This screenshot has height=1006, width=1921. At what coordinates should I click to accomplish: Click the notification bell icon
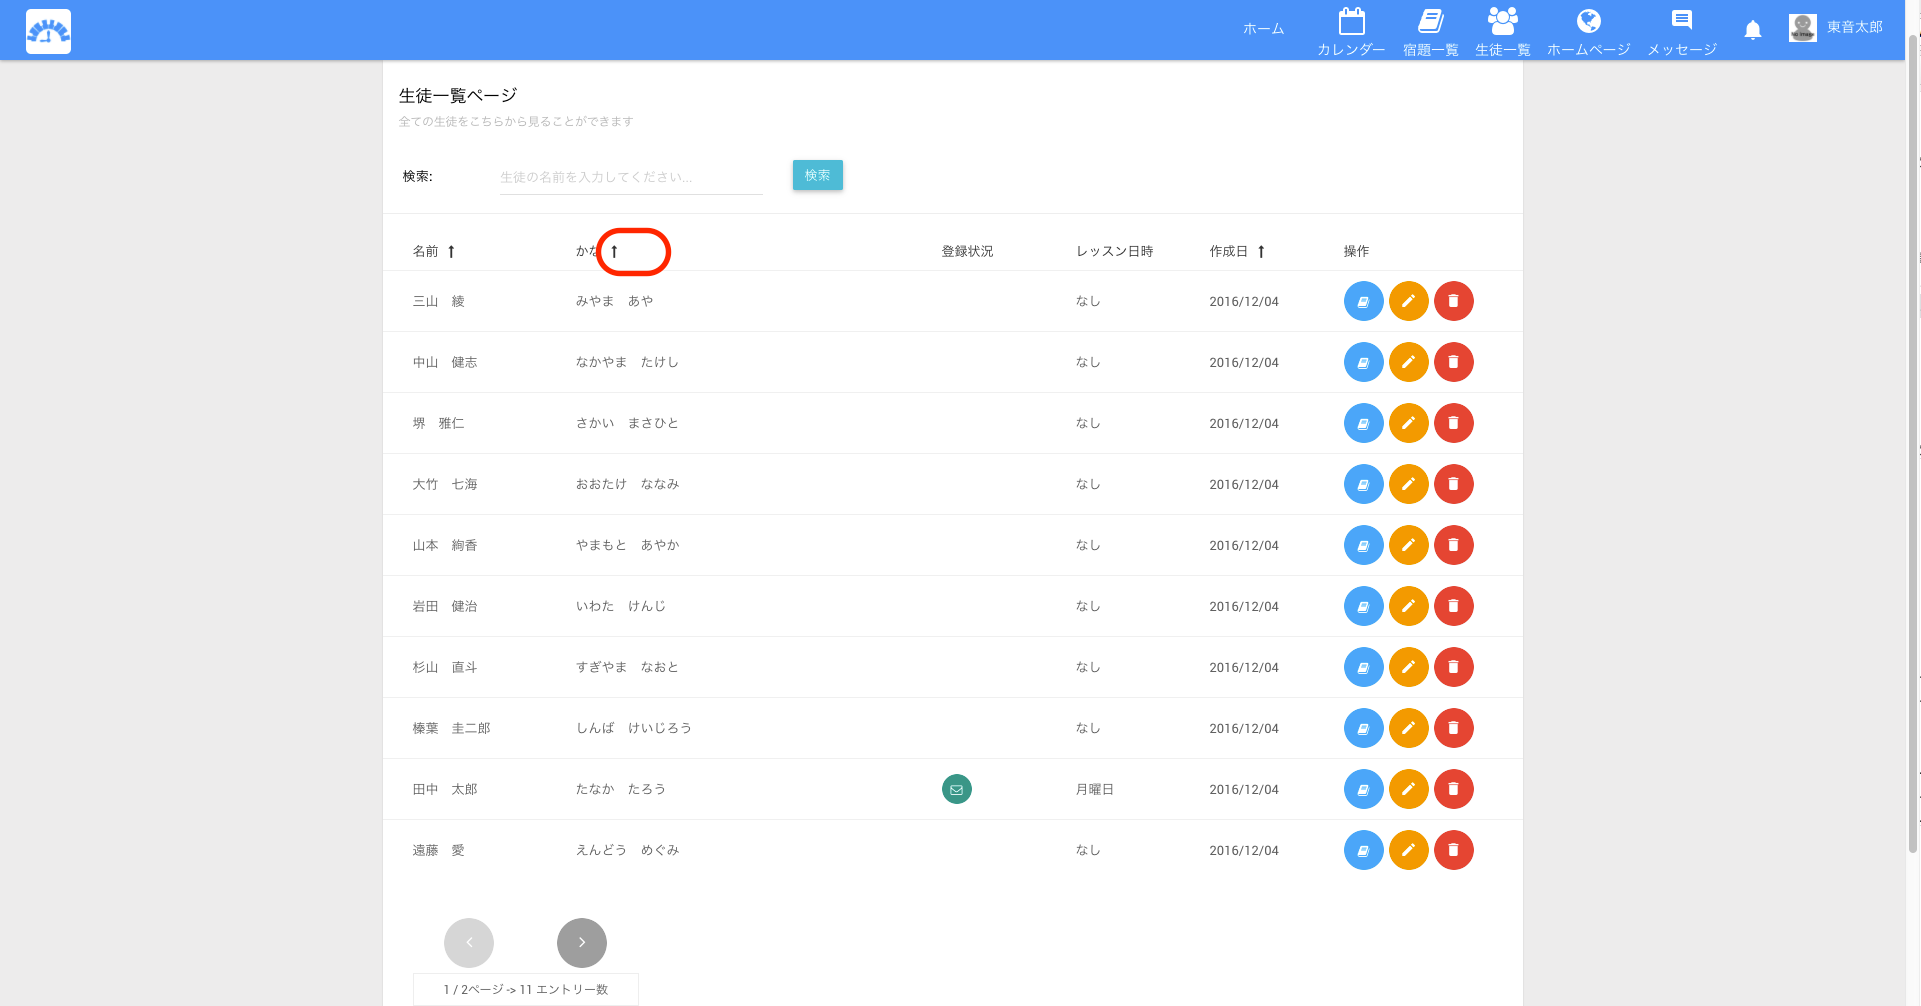click(1752, 30)
